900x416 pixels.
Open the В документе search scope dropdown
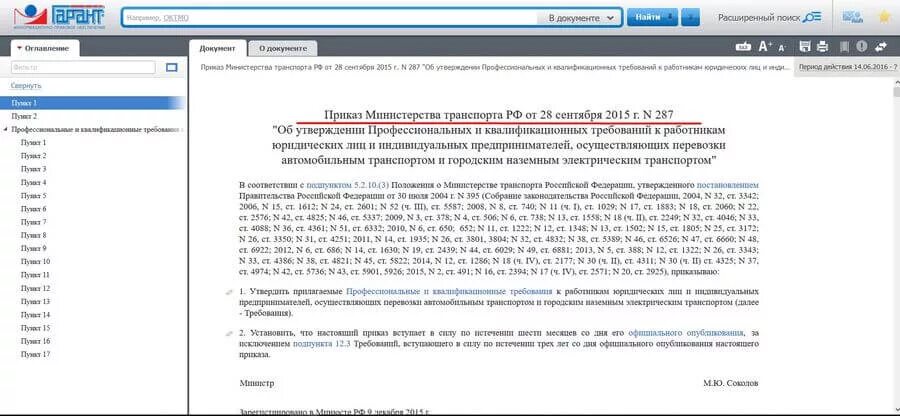pyautogui.click(x=579, y=18)
